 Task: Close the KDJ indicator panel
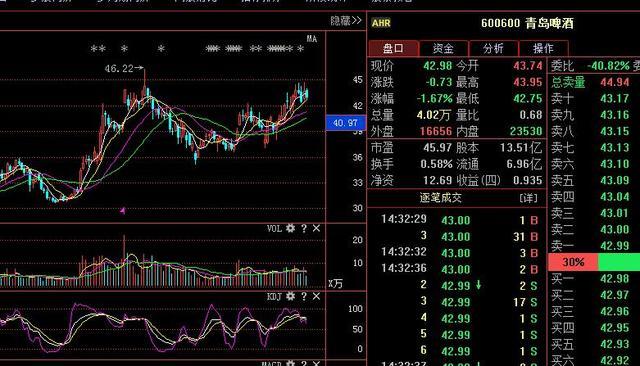[x=316, y=296]
